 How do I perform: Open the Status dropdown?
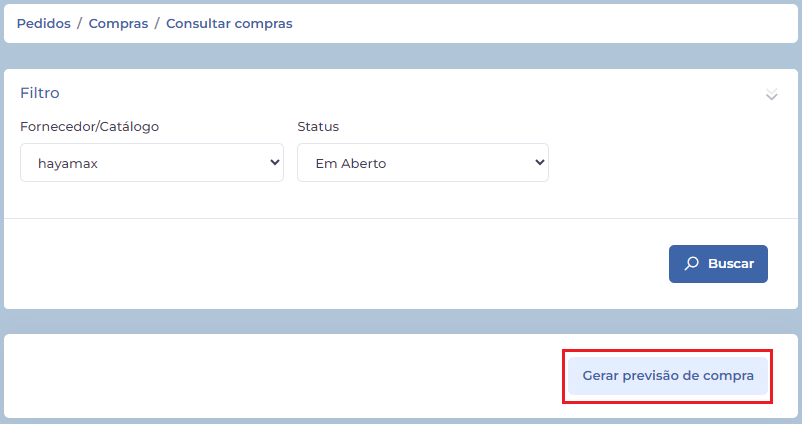(x=422, y=162)
